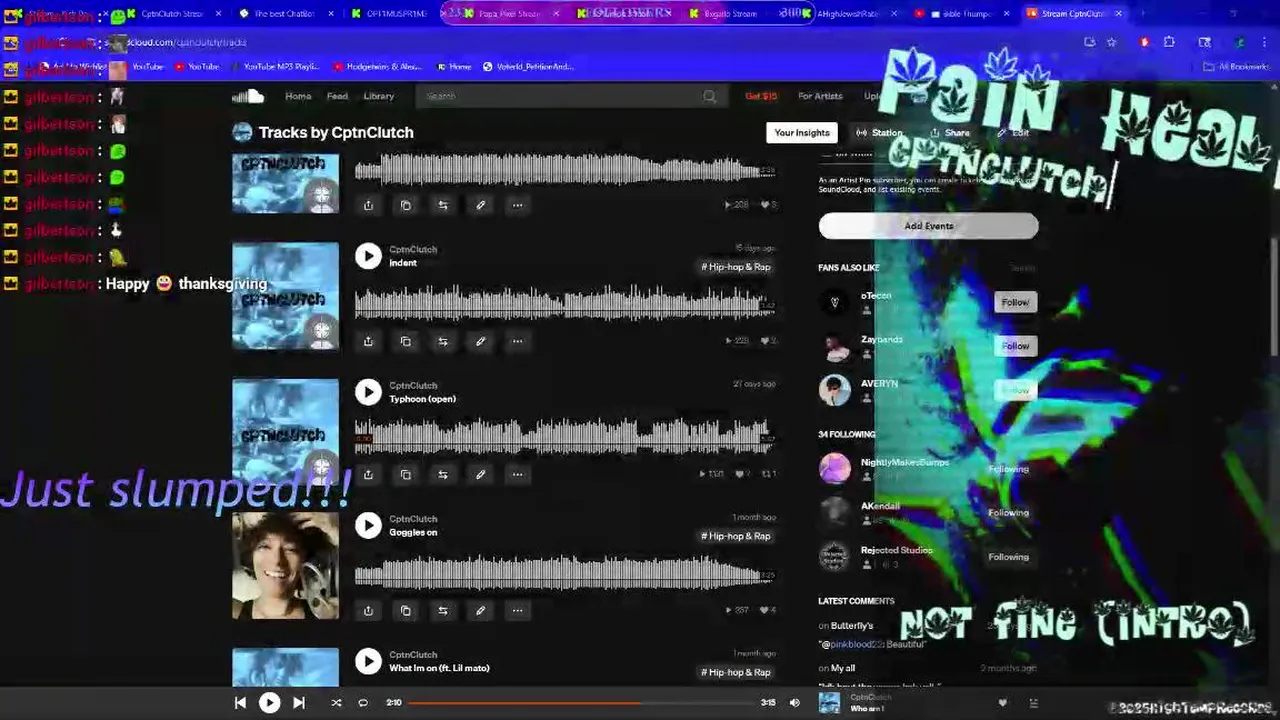The height and width of the screenshot is (720, 1280).
Task: Edit the Goggles on track
Action: [480, 610]
